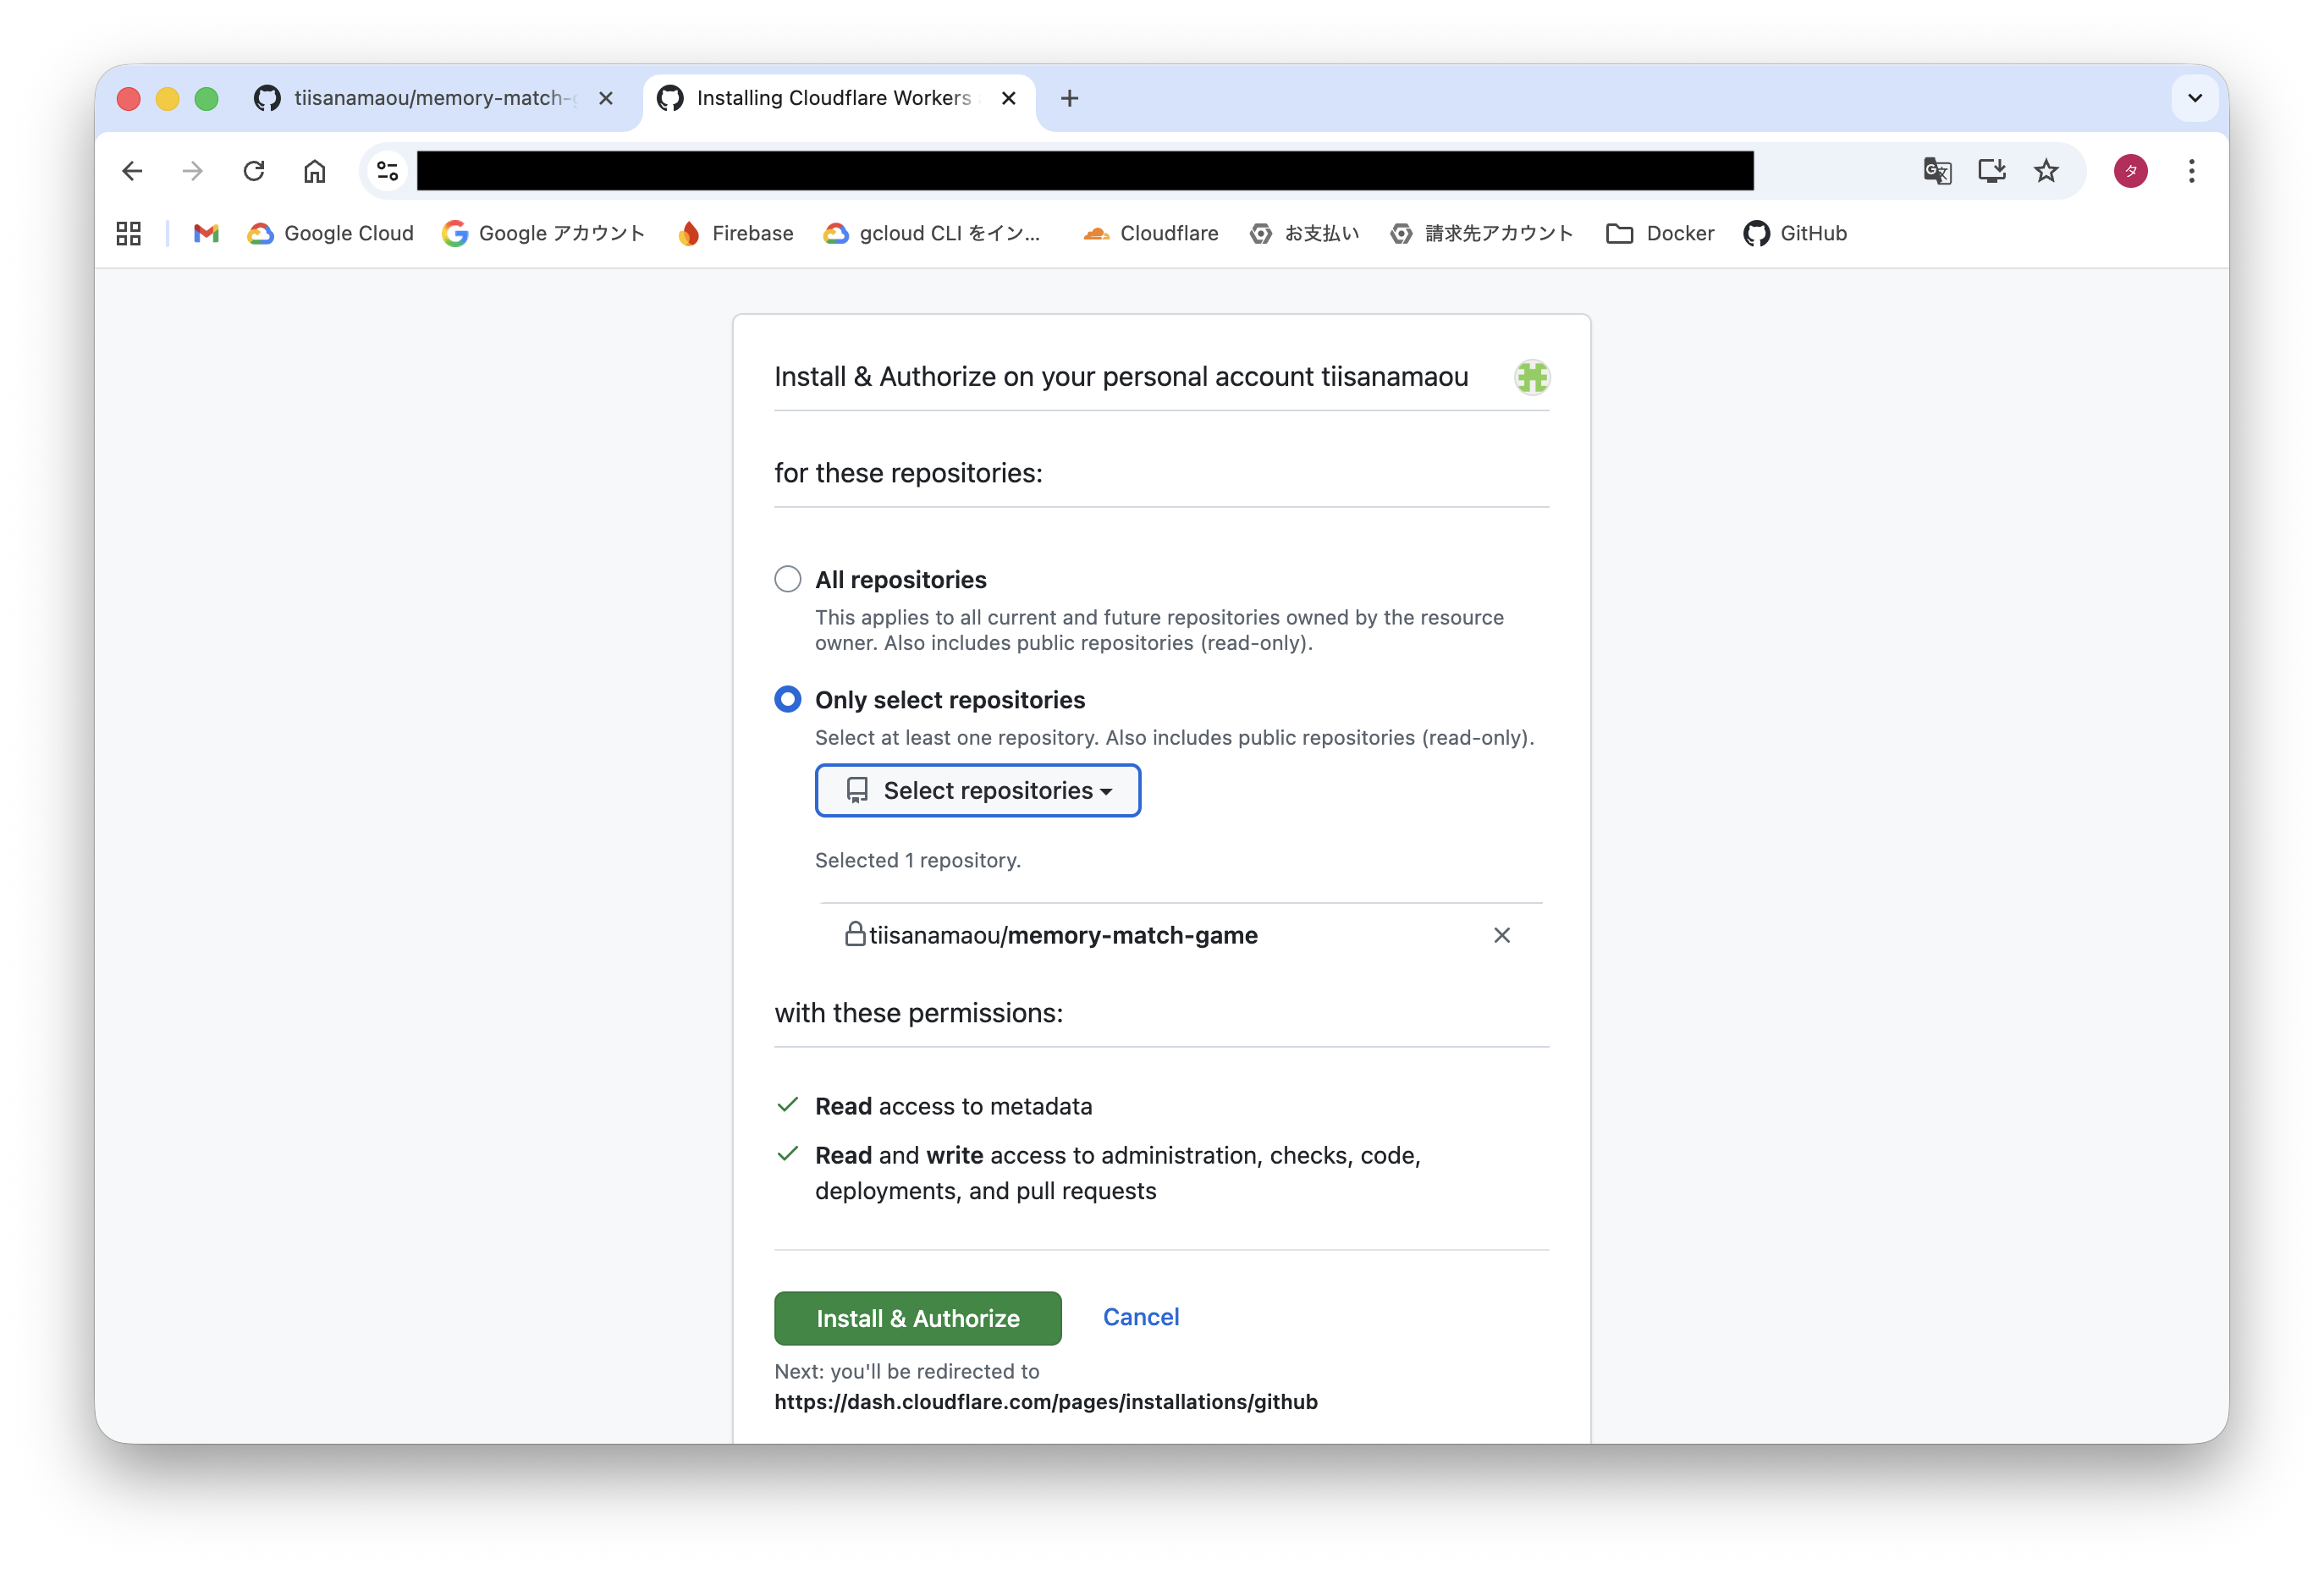Screen dimensions: 2324x1569
Task: Open Chrome three-dot menu
Action: pyautogui.click(x=2191, y=171)
